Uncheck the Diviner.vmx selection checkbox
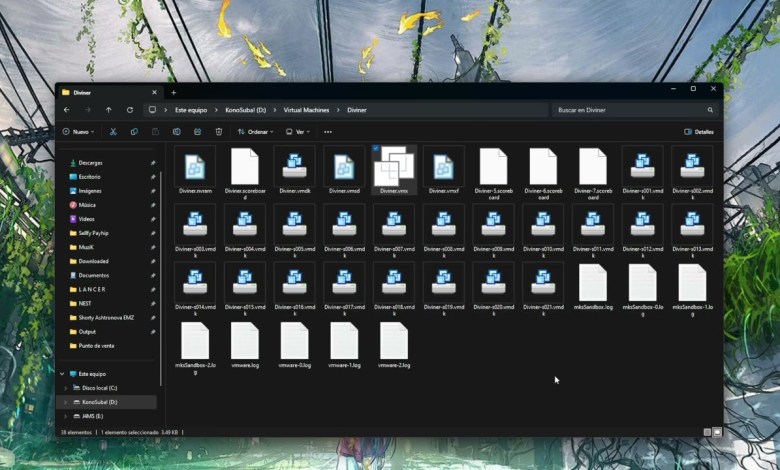This screenshot has height=470, width=780. (x=376, y=148)
